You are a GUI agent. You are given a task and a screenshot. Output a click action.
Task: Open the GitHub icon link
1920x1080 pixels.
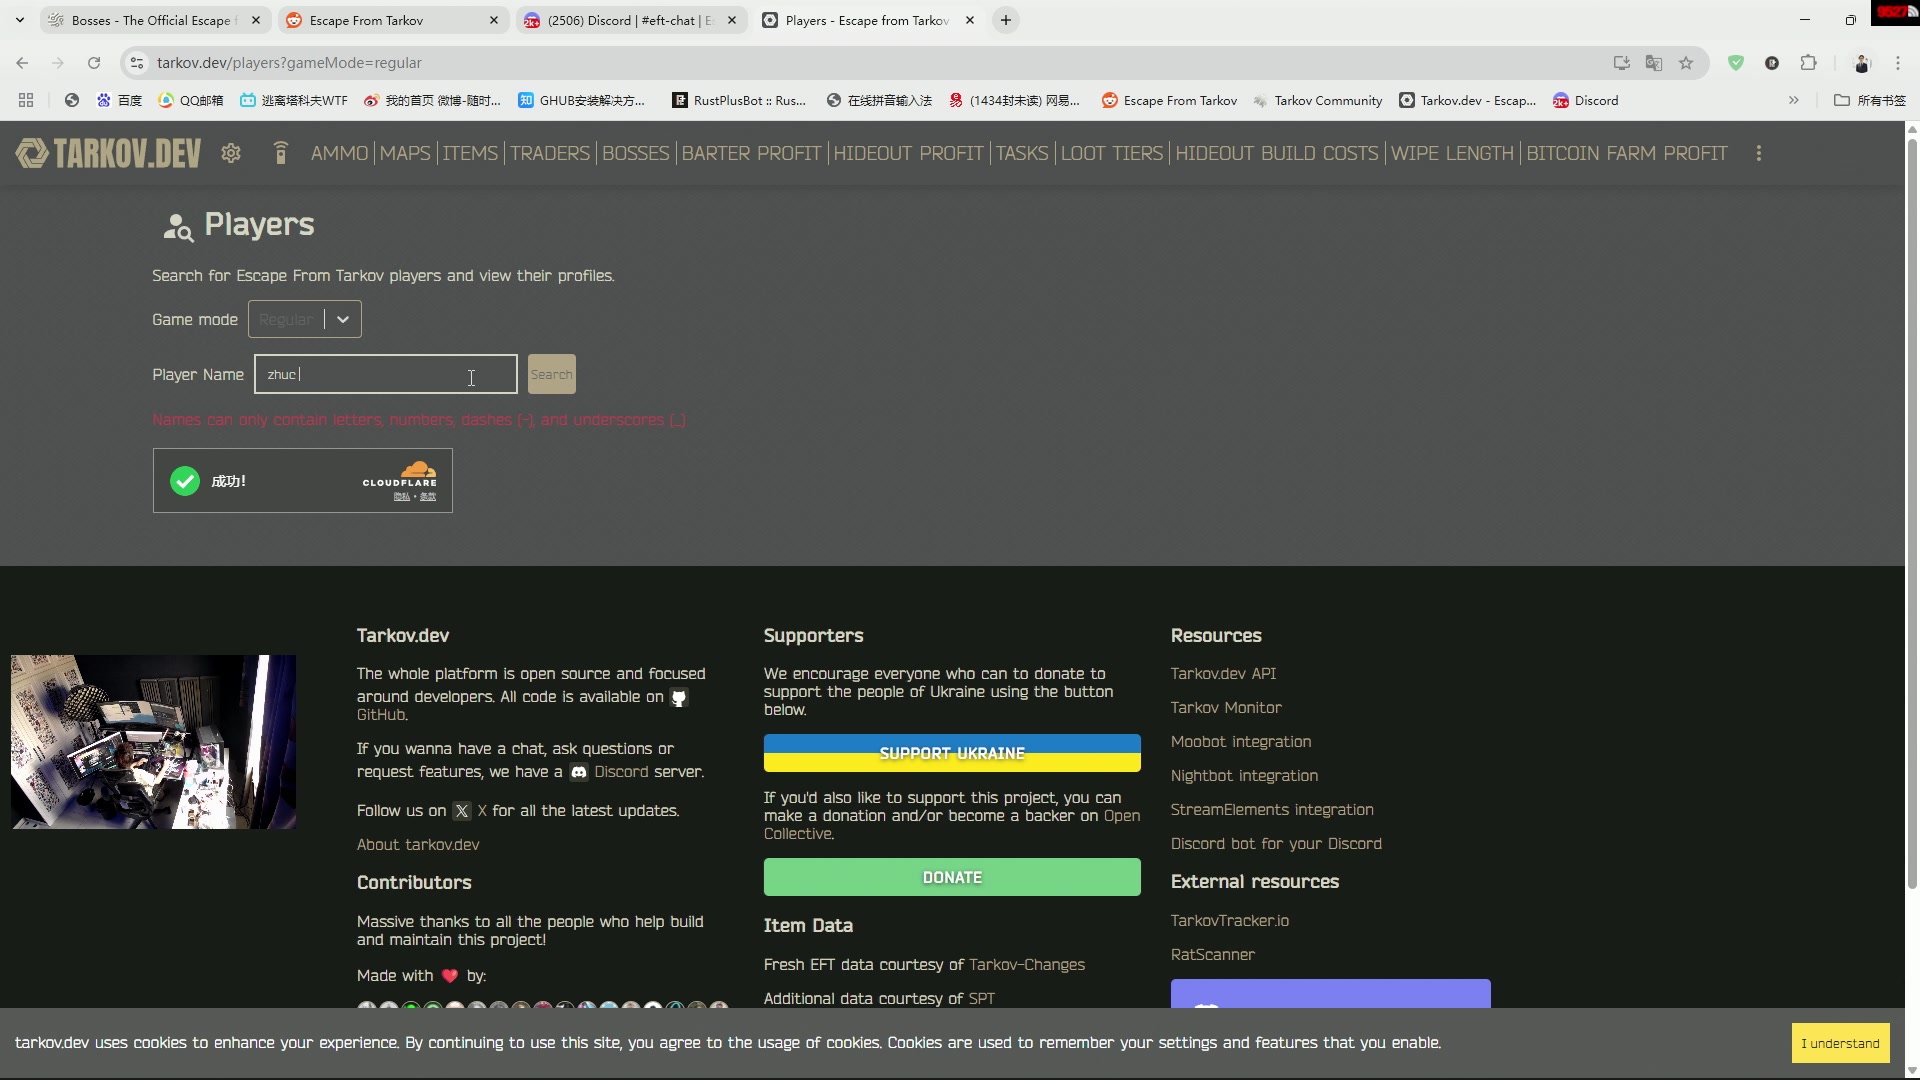click(x=679, y=698)
